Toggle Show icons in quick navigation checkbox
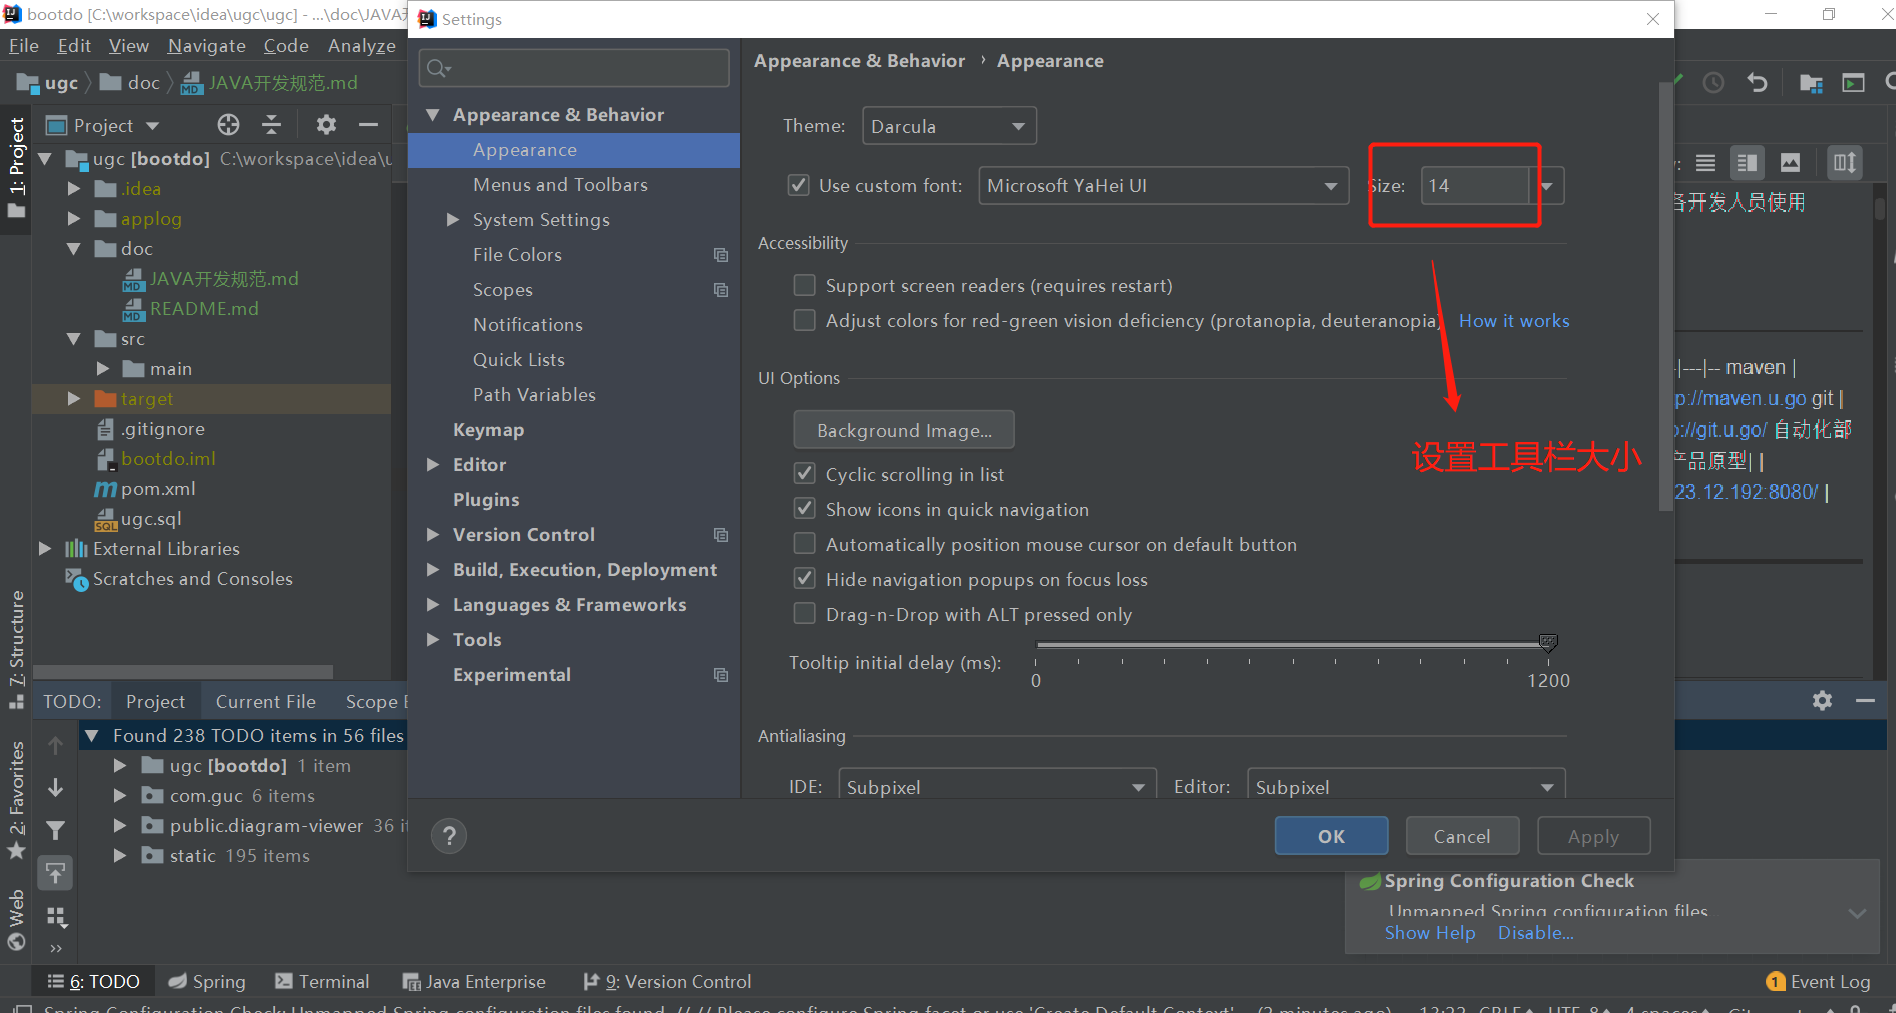1896x1013 pixels. [x=804, y=508]
